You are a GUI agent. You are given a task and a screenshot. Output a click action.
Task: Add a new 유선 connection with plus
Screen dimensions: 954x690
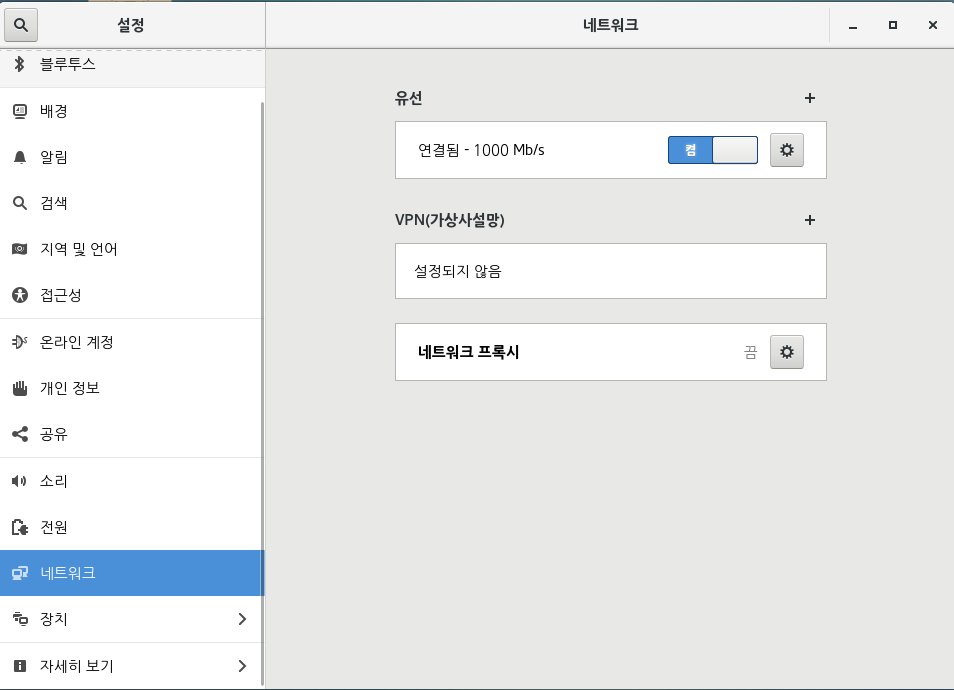[x=809, y=98]
